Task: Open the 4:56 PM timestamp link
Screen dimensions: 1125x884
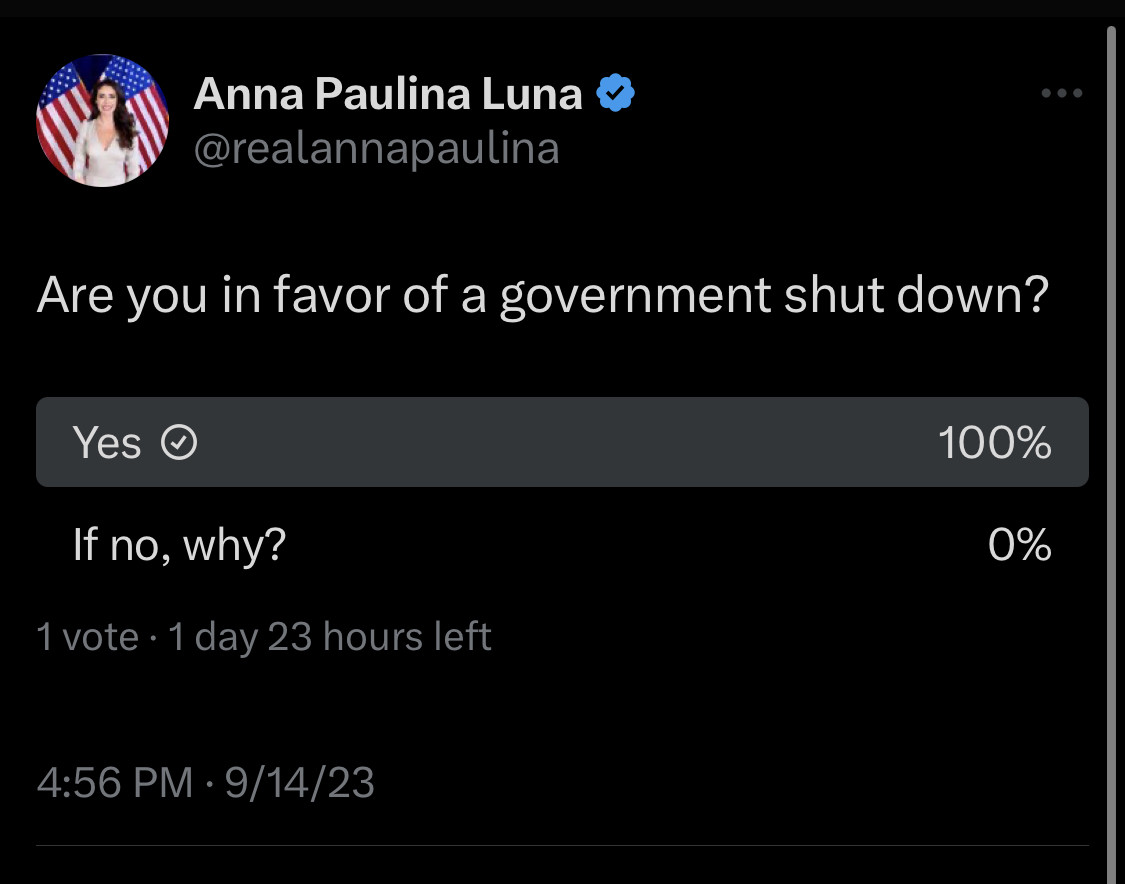Action: 114,782
